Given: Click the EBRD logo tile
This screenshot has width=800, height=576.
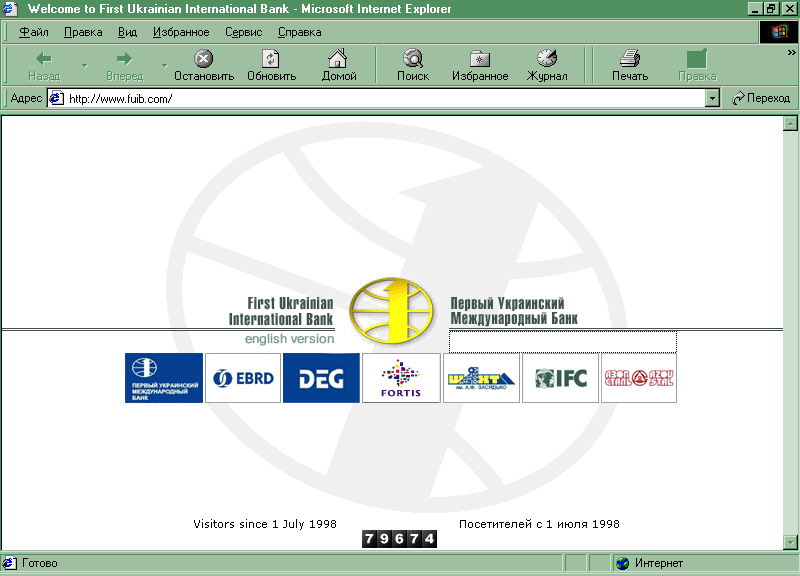Looking at the screenshot, I should point(243,378).
